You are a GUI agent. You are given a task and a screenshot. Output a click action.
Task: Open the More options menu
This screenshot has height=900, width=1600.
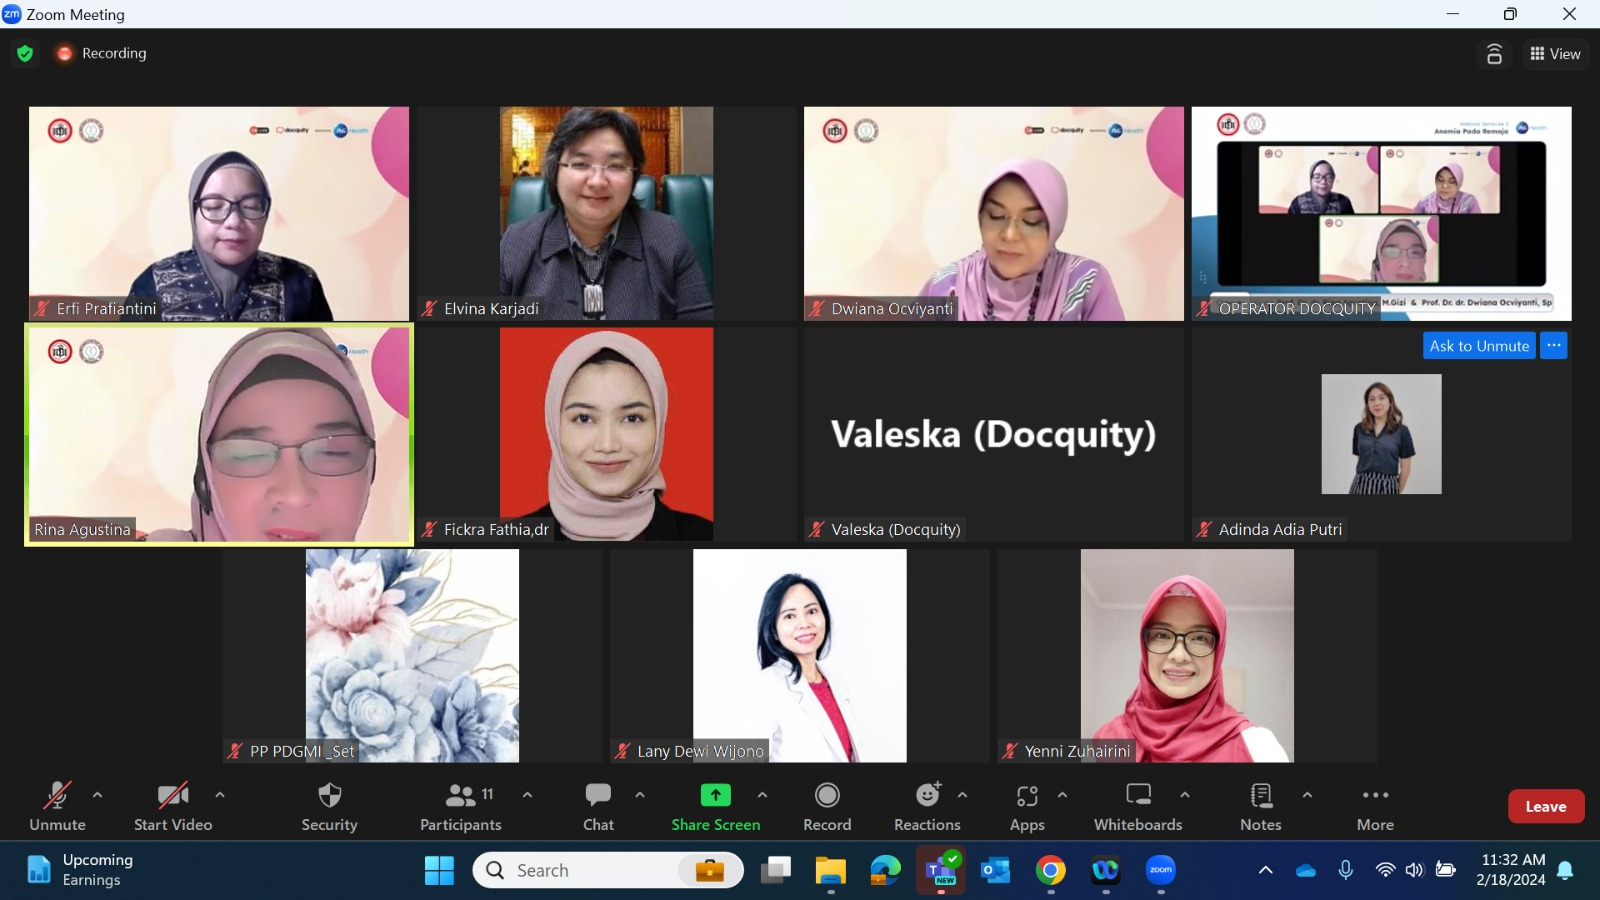1375,807
